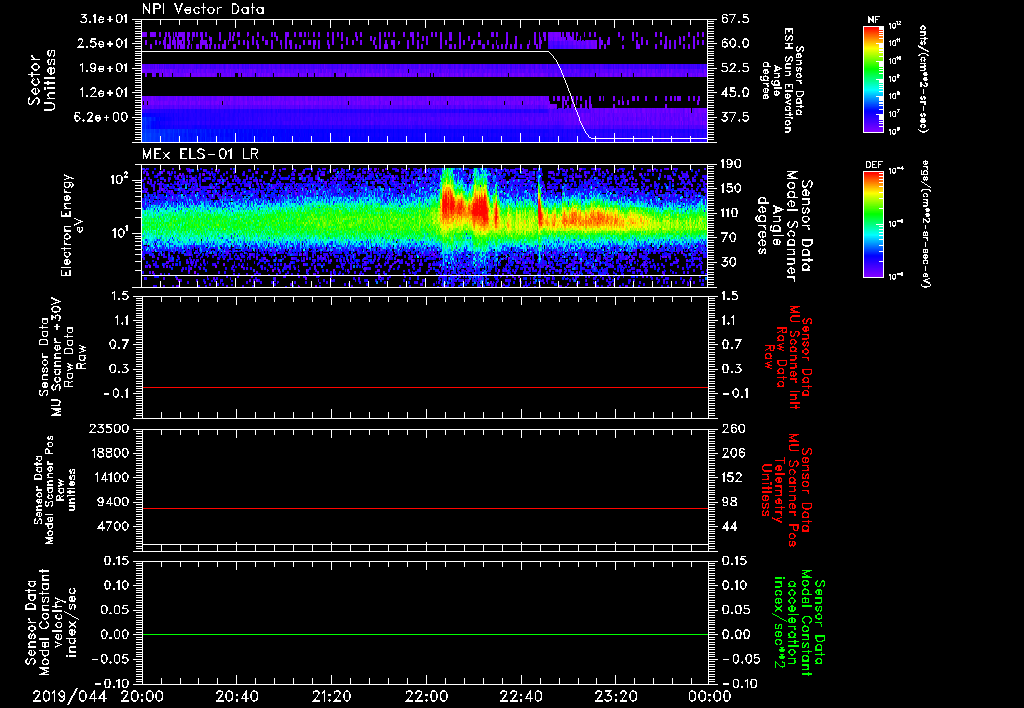Click the "NF" label above the color bar
1024x708 pixels.
click(x=873, y=20)
